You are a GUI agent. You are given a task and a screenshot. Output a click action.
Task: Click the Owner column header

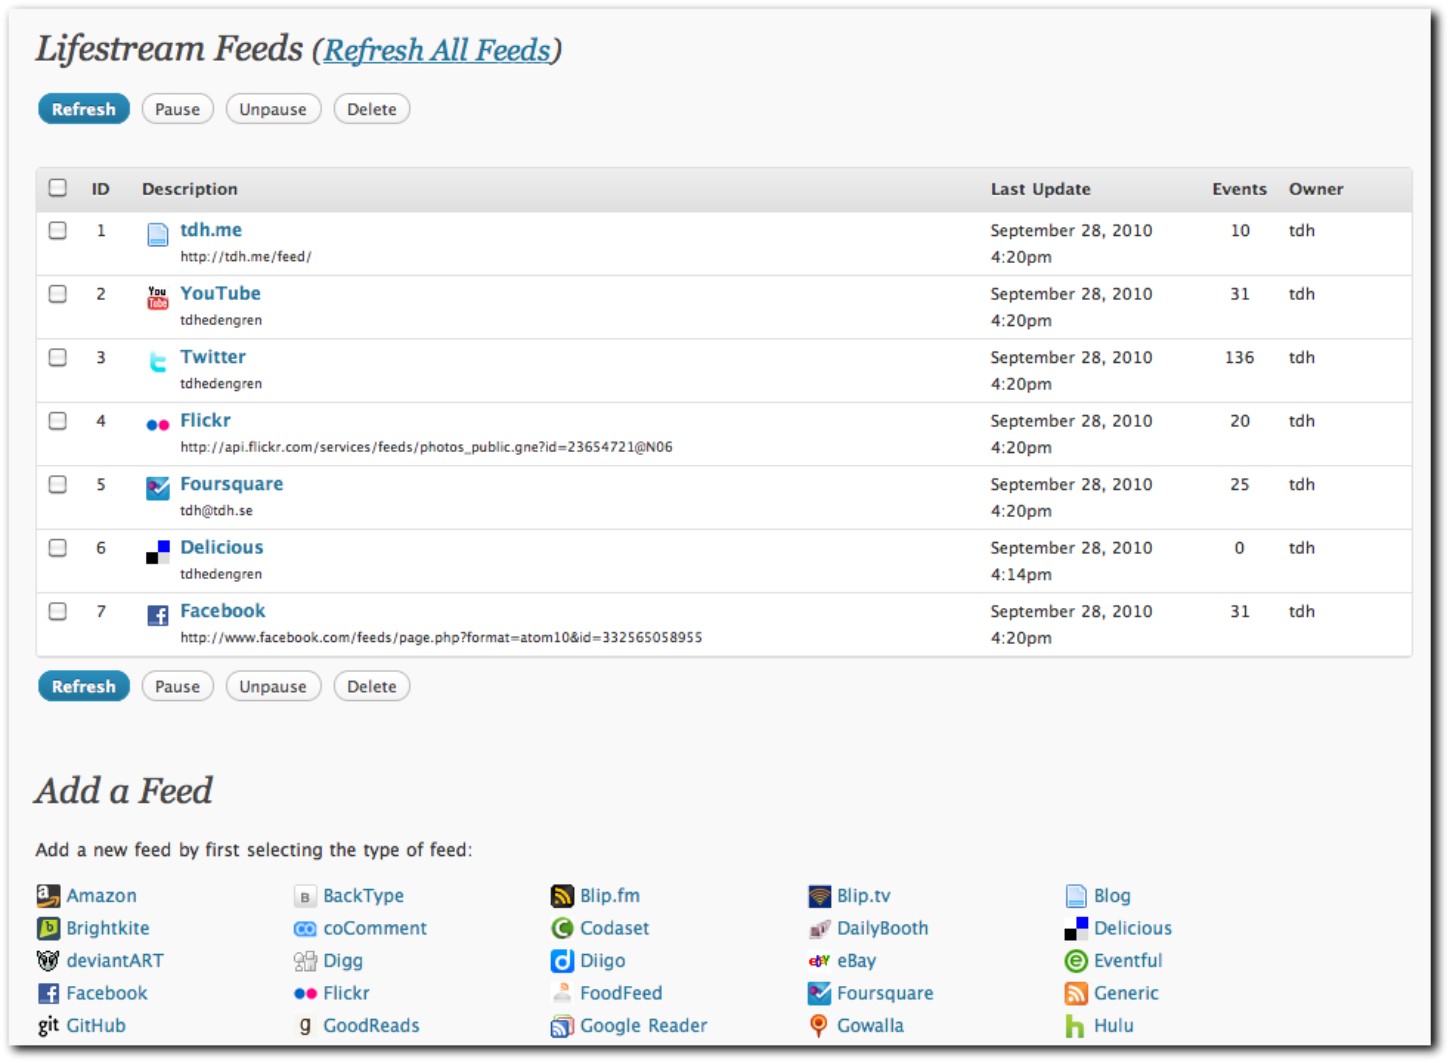(x=1316, y=189)
